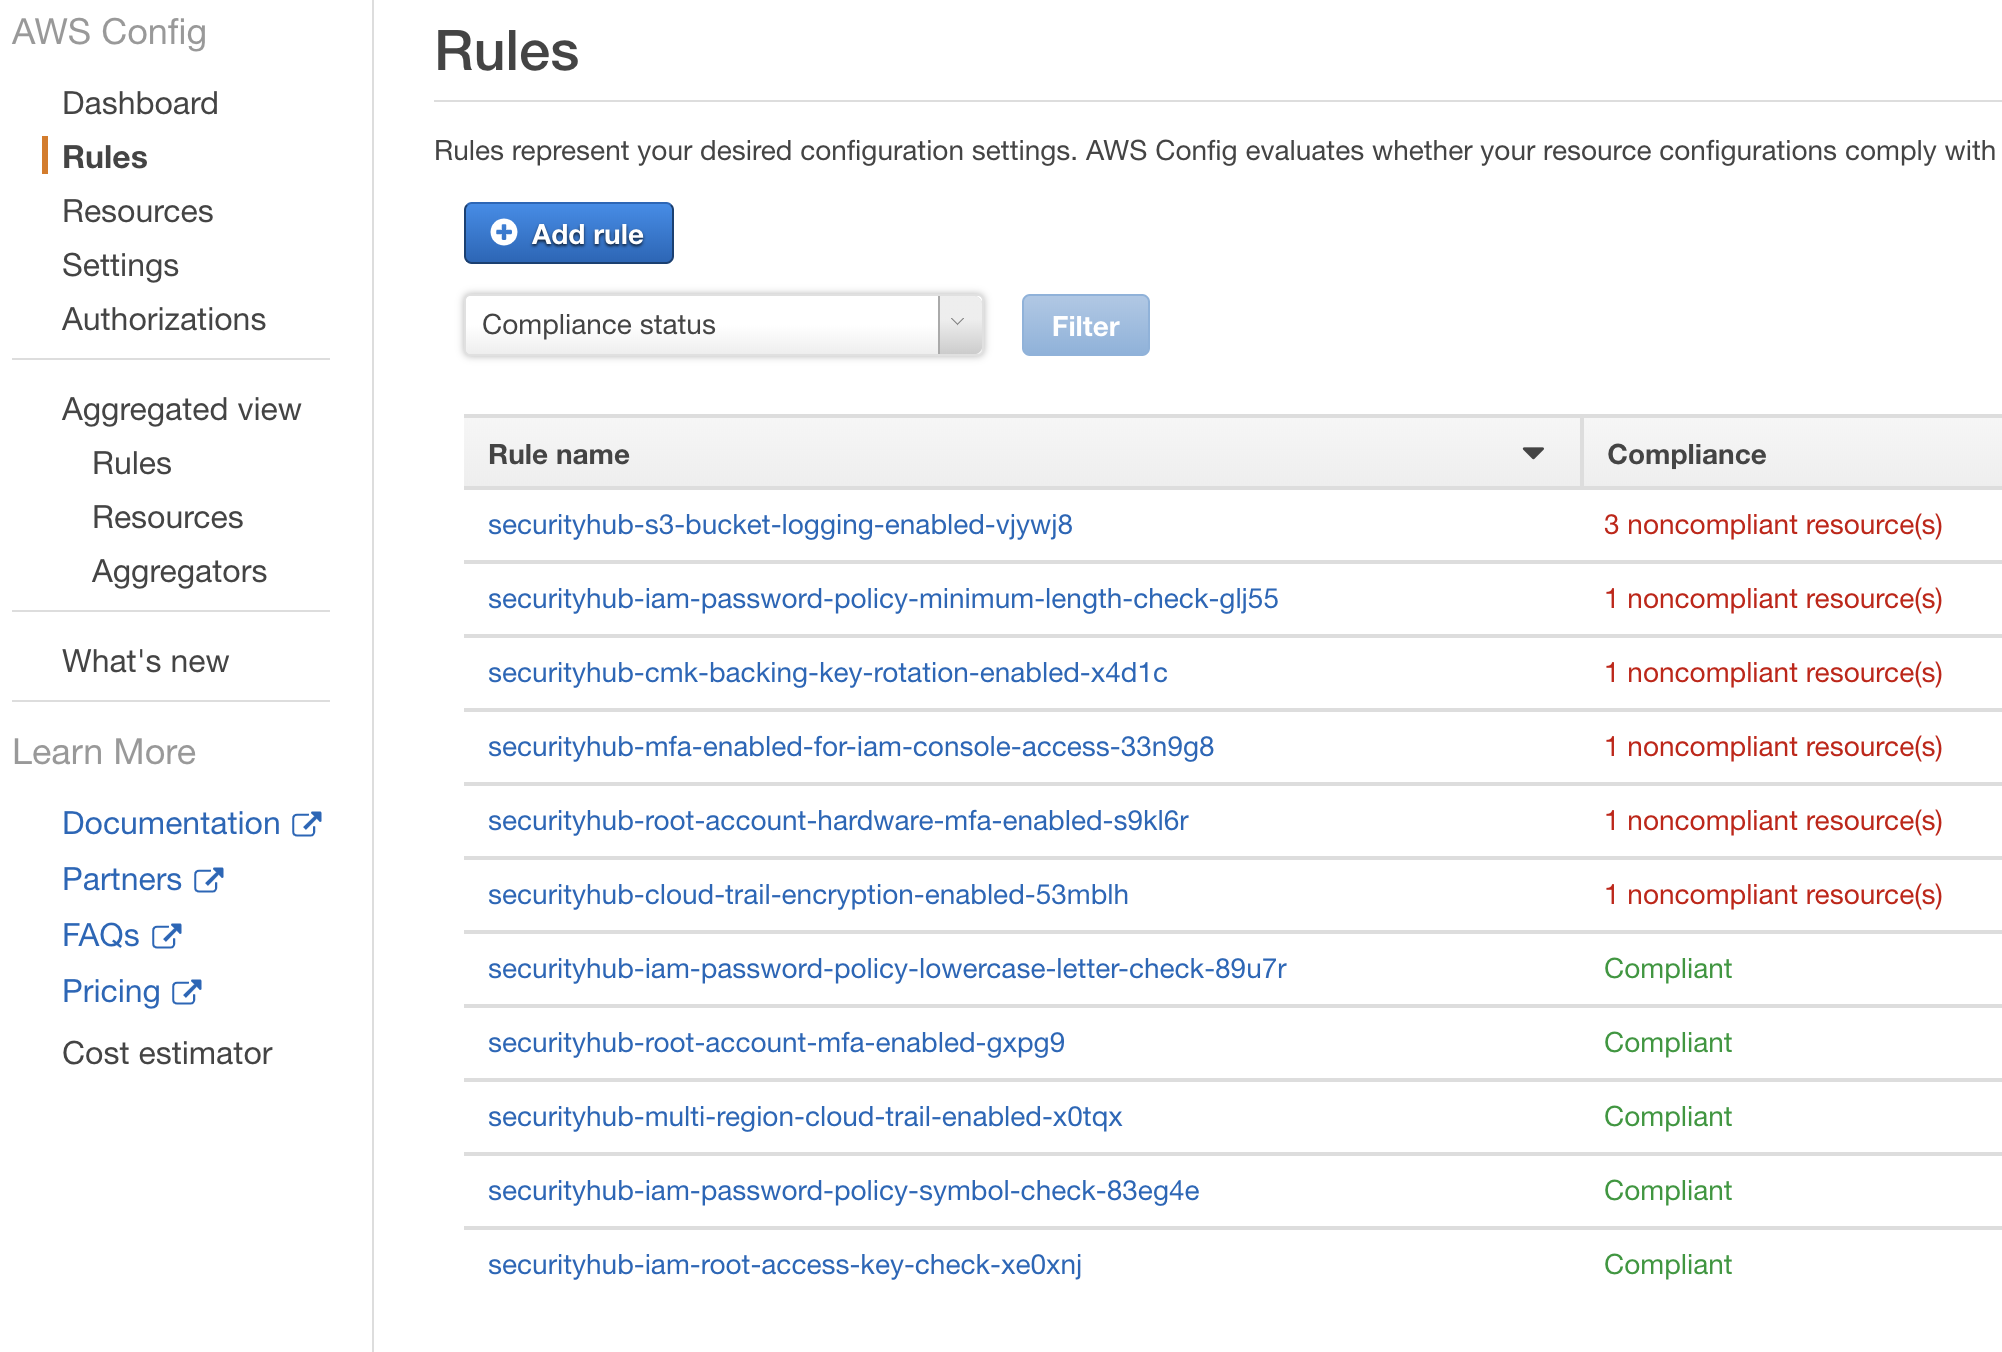Open What's new in sidebar
2002x1352 pixels.
(x=145, y=661)
